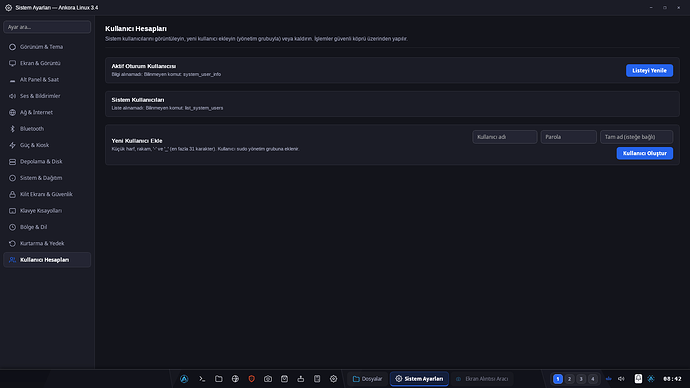Screen dimensions: 690x388
Task: Open the store bag taskbar icon
Action: (284, 379)
